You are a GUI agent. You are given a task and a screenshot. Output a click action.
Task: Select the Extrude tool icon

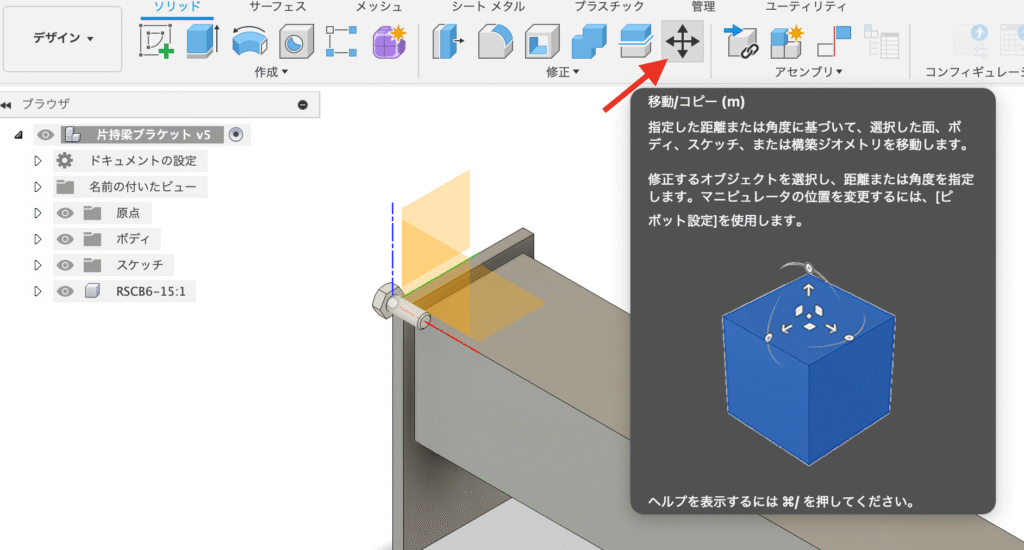[x=202, y=41]
